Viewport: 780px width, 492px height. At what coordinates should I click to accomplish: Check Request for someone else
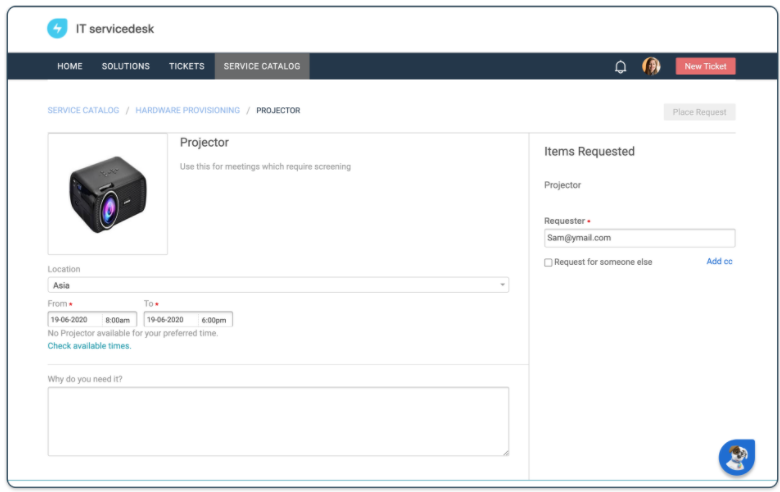548,263
